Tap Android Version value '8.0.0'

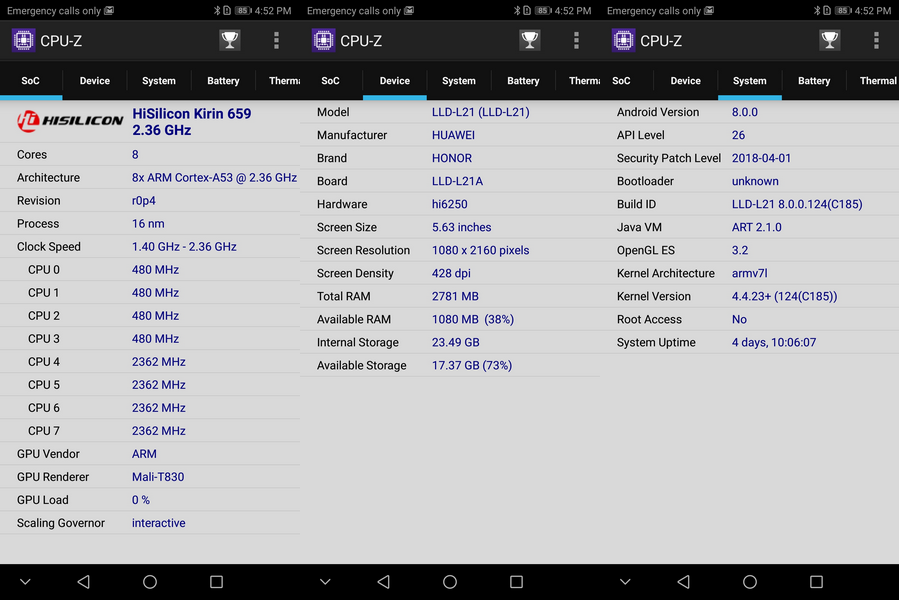click(x=745, y=112)
